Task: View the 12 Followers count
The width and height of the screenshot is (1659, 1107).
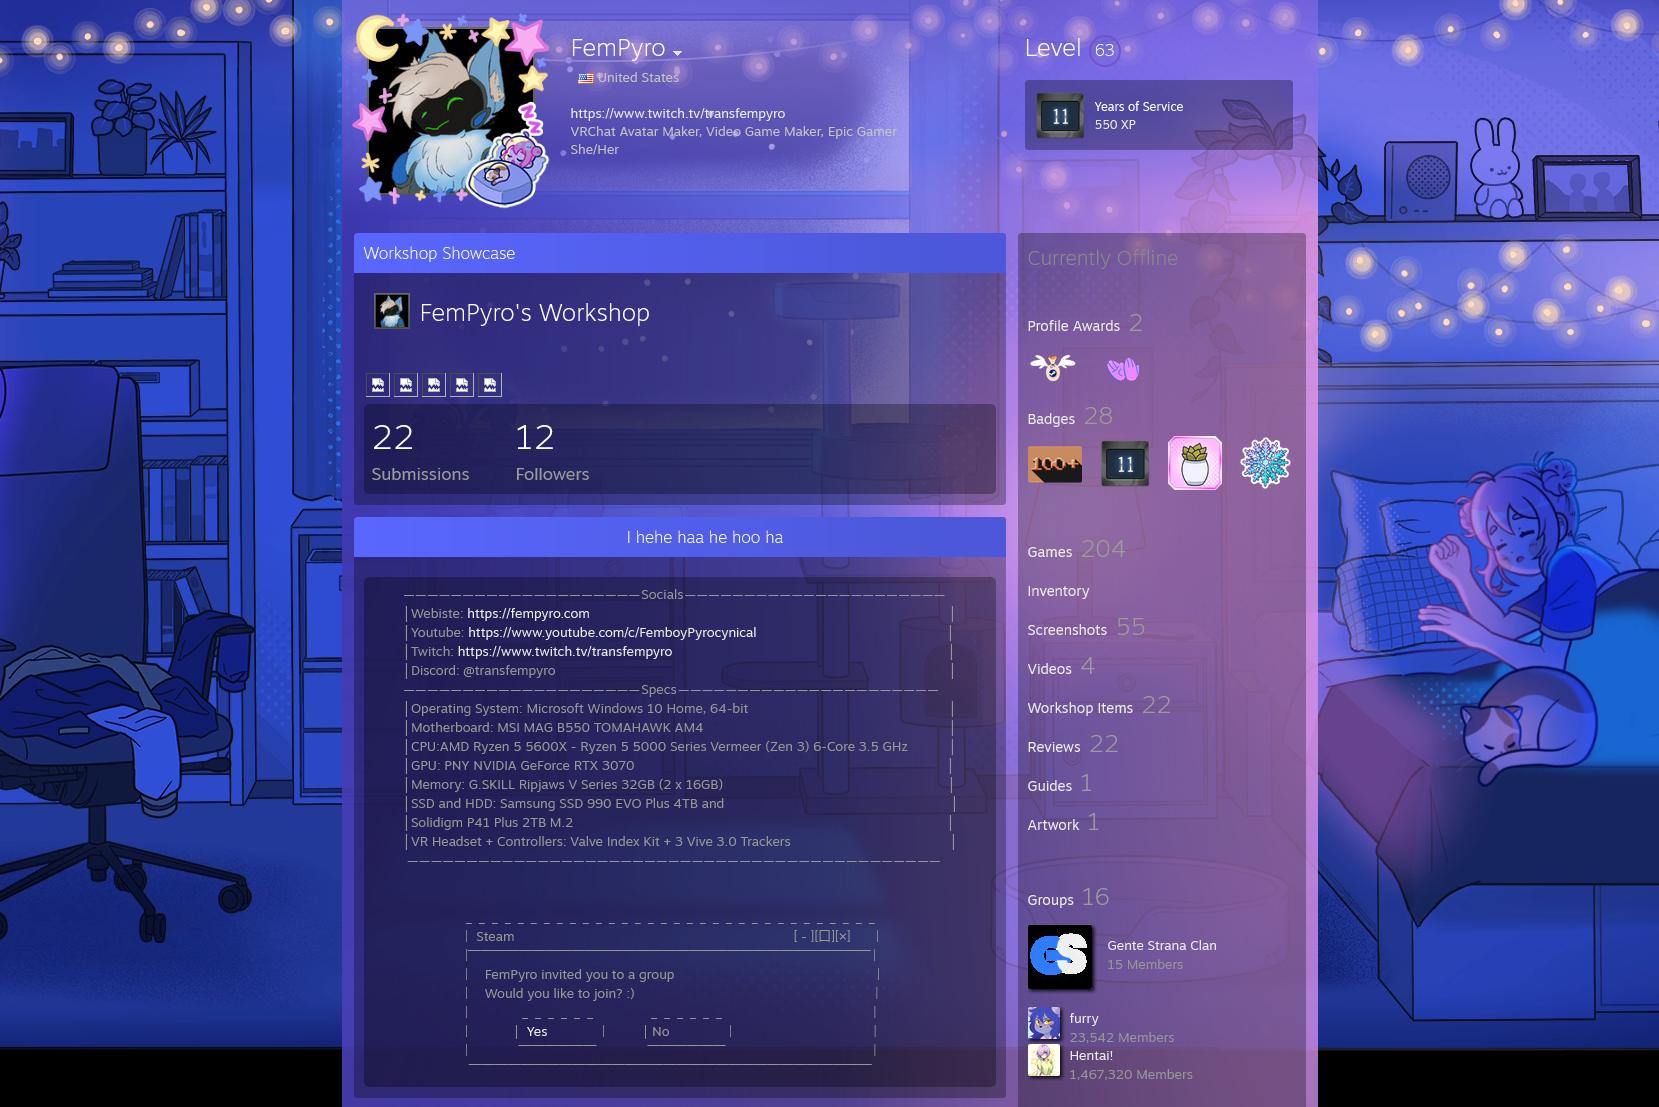Action: (x=552, y=452)
